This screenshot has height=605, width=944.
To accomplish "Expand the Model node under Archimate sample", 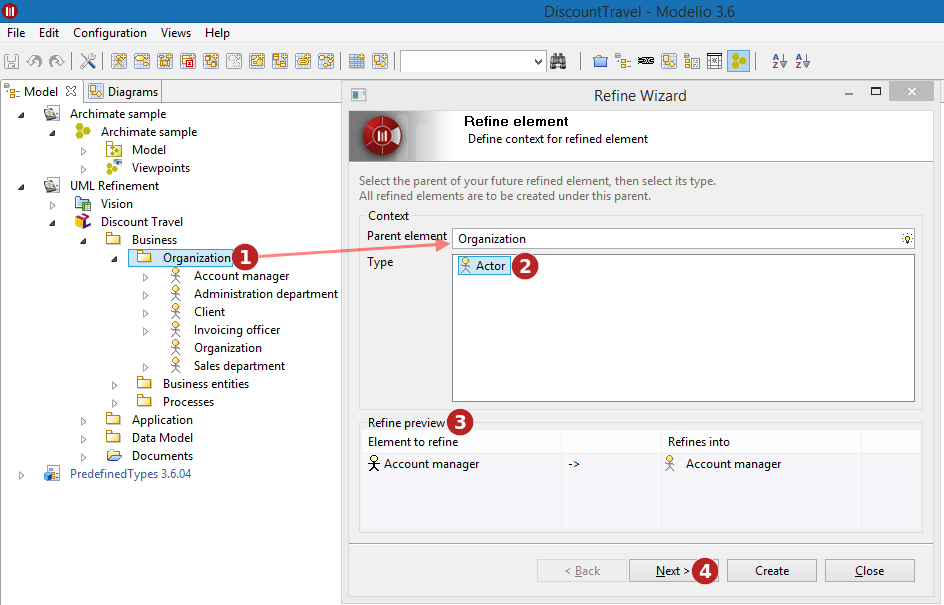I will point(84,151).
